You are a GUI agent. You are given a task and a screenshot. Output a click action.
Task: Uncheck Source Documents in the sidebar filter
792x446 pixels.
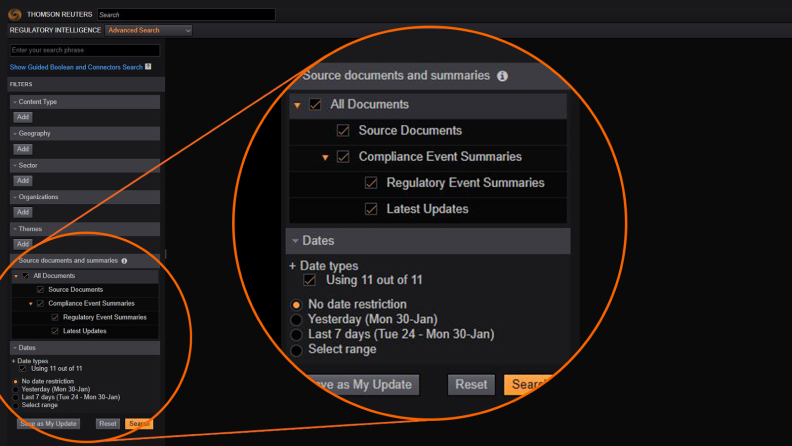40,289
